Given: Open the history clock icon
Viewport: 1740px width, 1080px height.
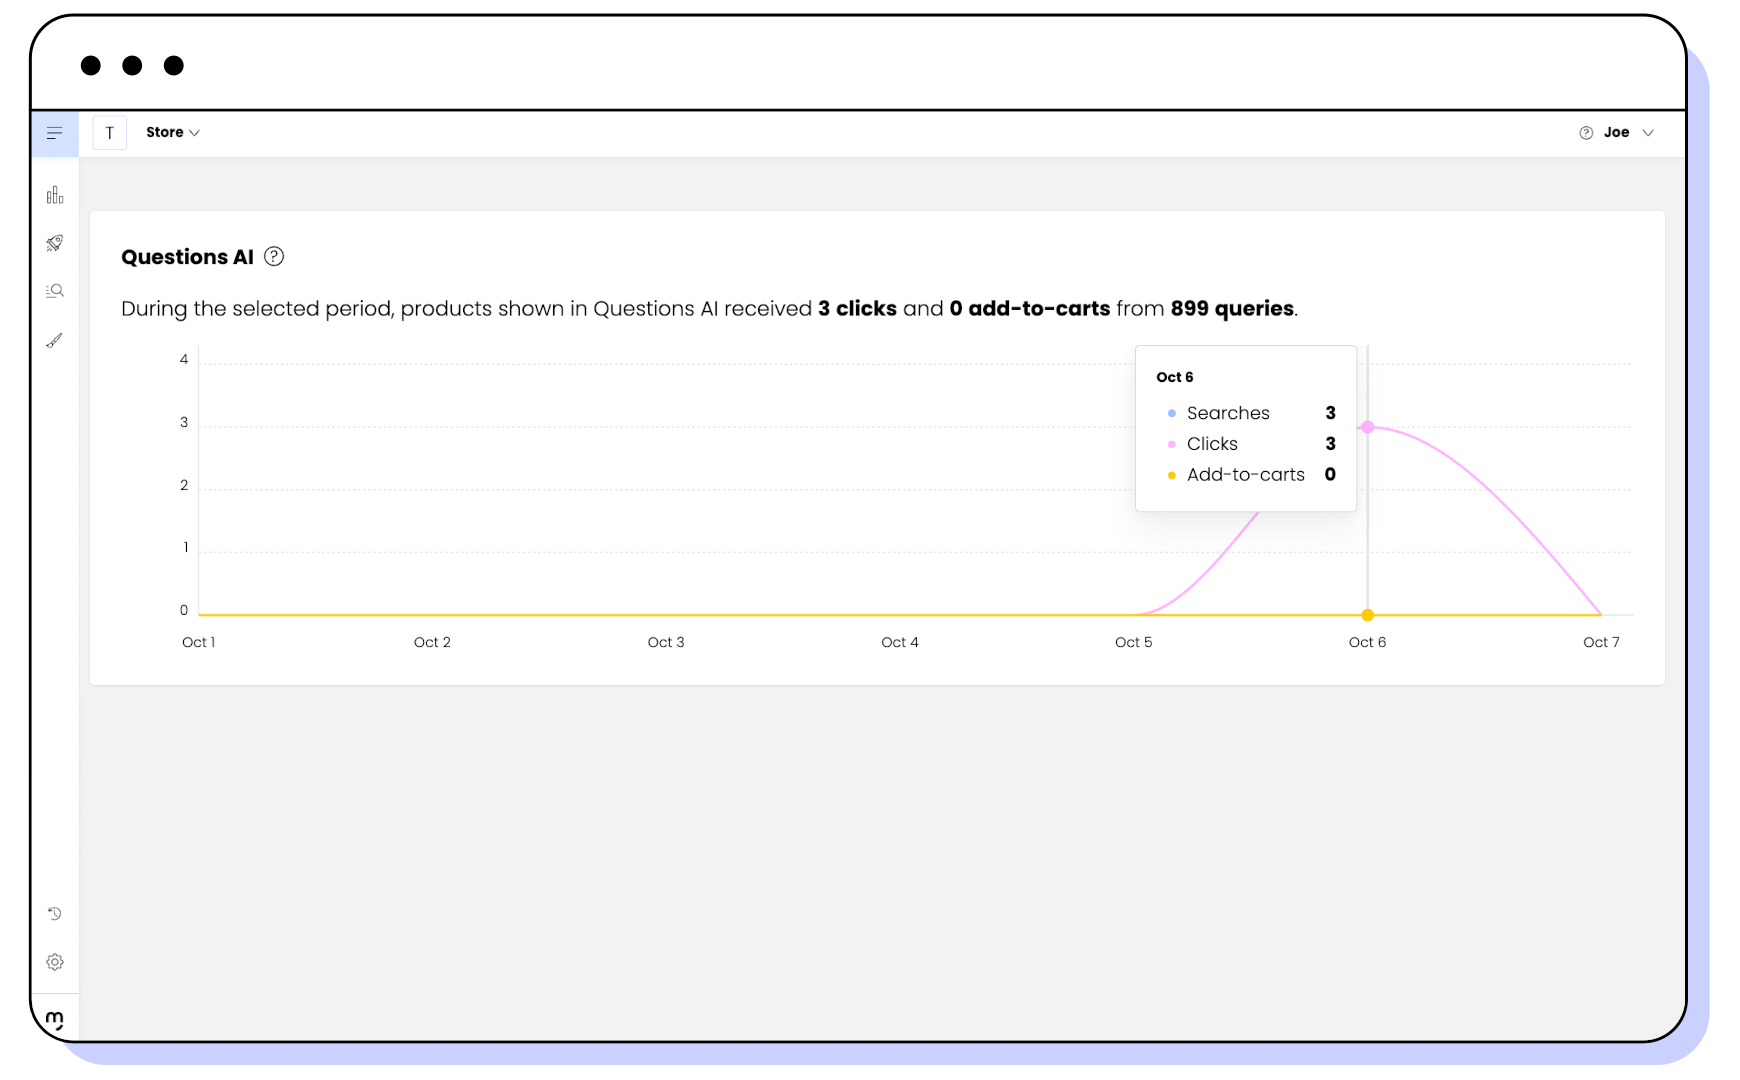Looking at the screenshot, I should click(x=55, y=914).
